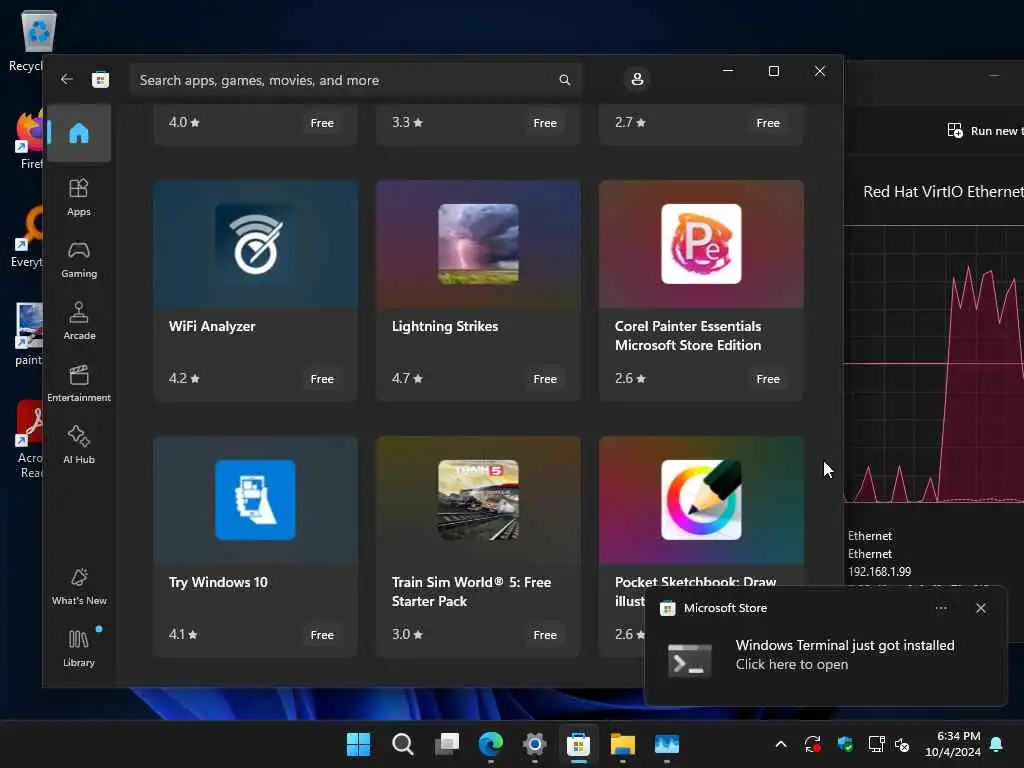The image size is (1024, 768).
Task: Open notification options ellipsis menu
Action: [x=941, y=608]
